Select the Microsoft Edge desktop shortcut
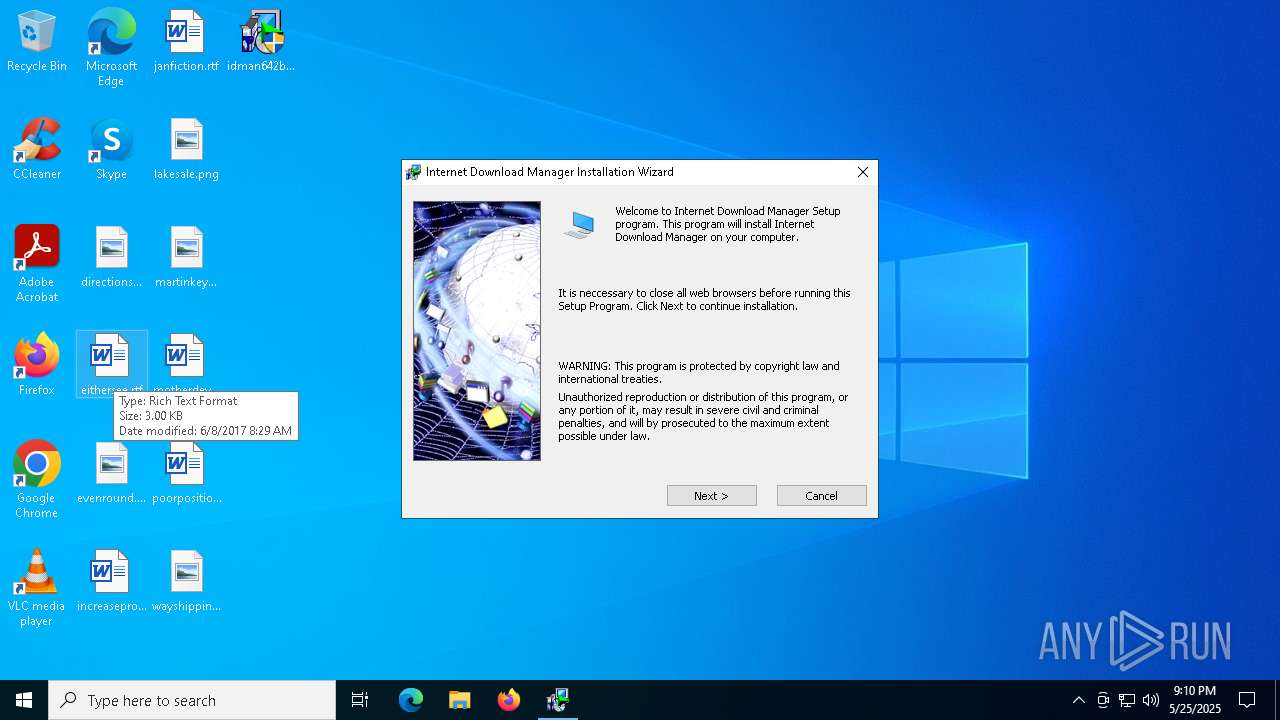 click(x=111, y=48)
